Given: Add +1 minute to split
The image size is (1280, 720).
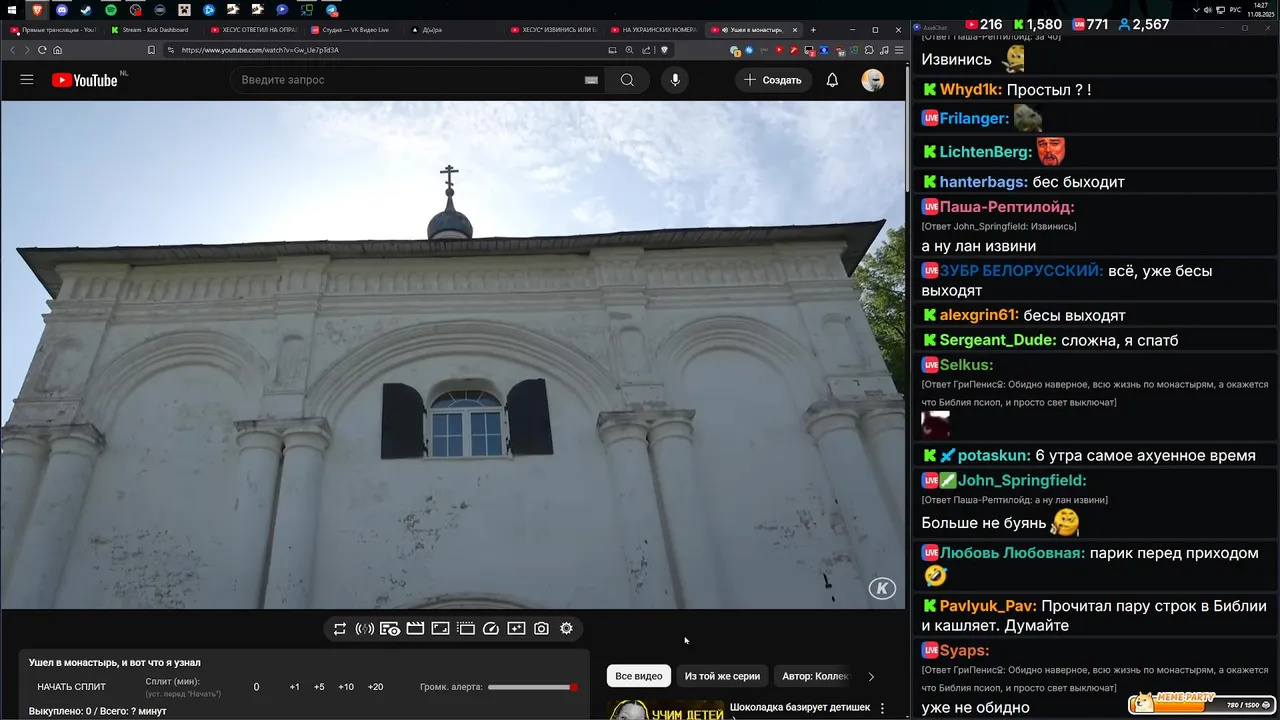Looking at the screenshot, I should (295, 687).
